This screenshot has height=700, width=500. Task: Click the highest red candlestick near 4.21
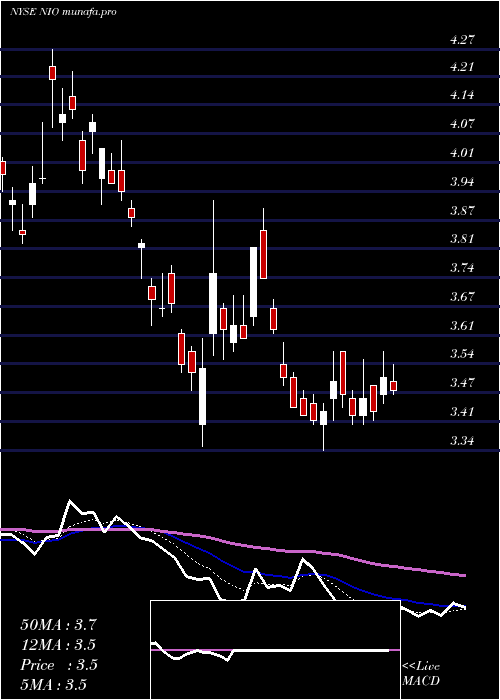click(52, 73)
